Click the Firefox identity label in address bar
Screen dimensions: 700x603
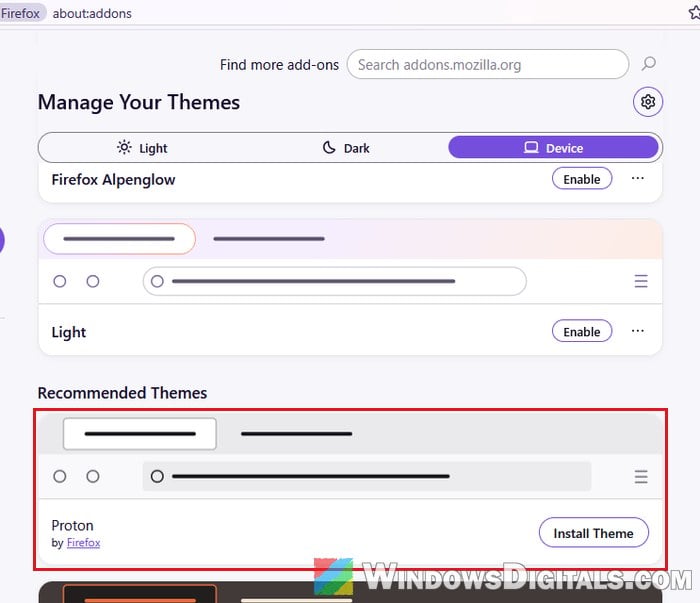(21, 13)
